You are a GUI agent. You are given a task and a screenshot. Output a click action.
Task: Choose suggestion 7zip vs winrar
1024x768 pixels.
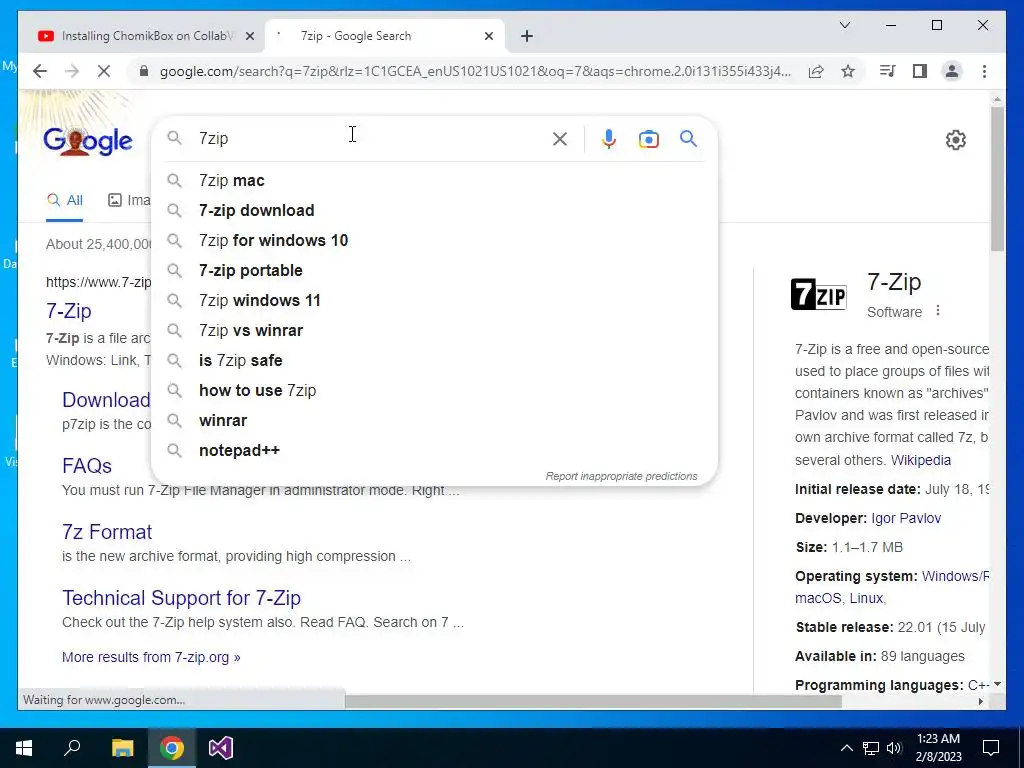pos(434,330)
